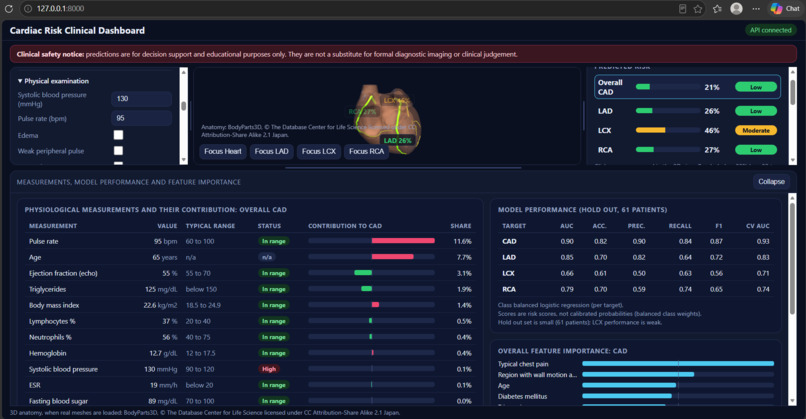Click the Focus Heart button
Image resolution: width=806 pixels, height=419 pixels.
click(223, 151)
